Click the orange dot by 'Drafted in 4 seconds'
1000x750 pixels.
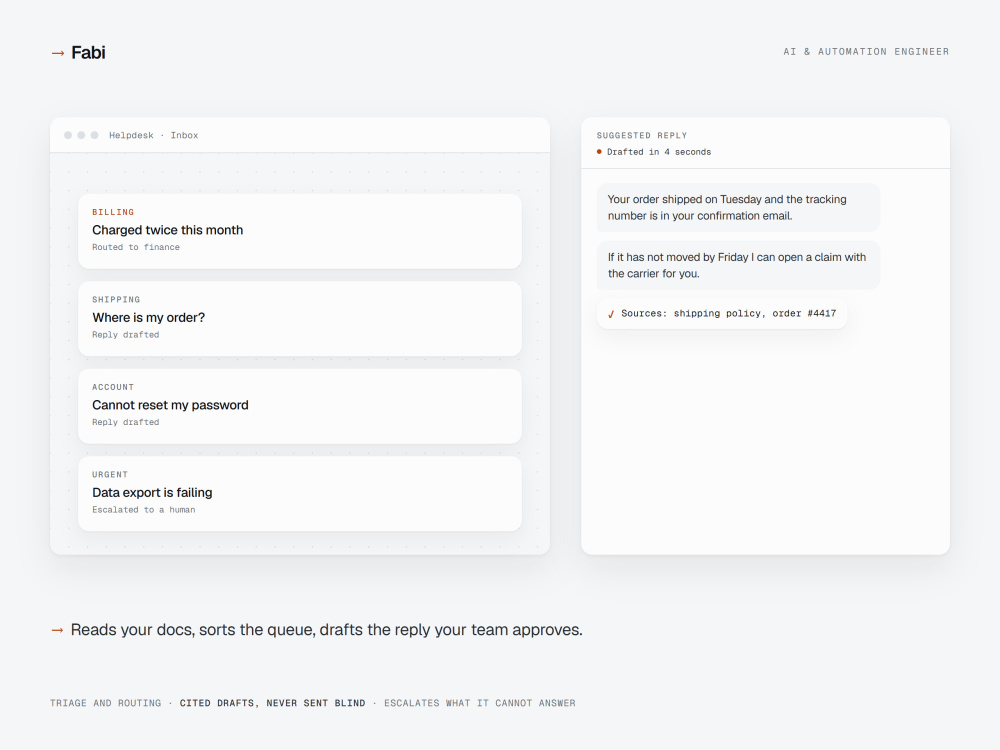[599, 152]
